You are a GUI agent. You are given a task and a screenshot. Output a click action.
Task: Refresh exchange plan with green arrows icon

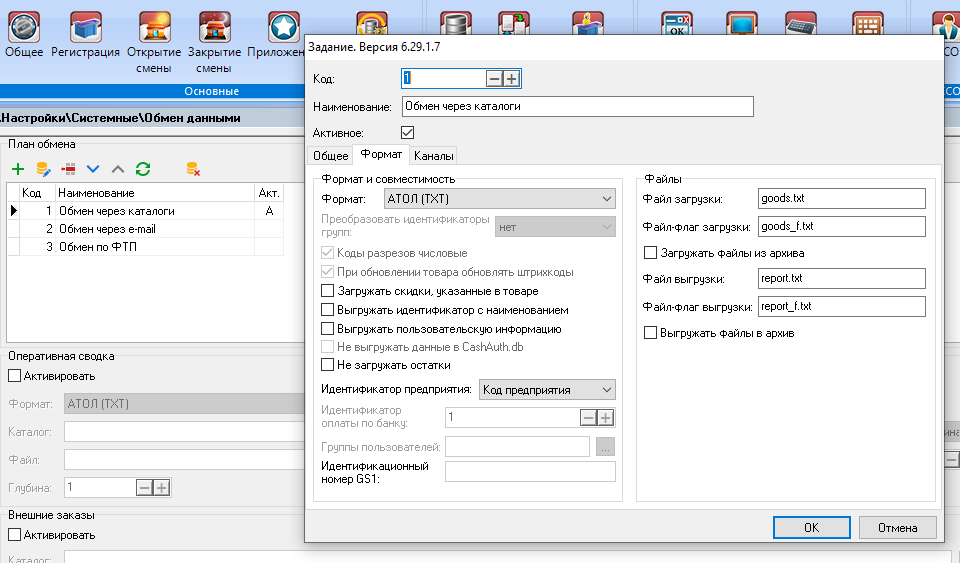143,169
